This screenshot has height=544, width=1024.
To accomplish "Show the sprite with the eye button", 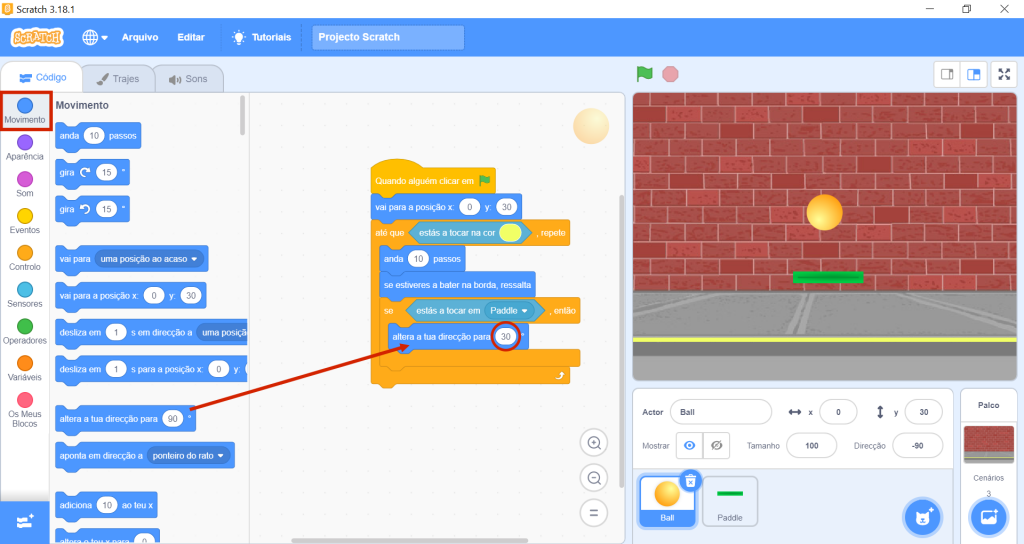I will click(x=690, y=445).
